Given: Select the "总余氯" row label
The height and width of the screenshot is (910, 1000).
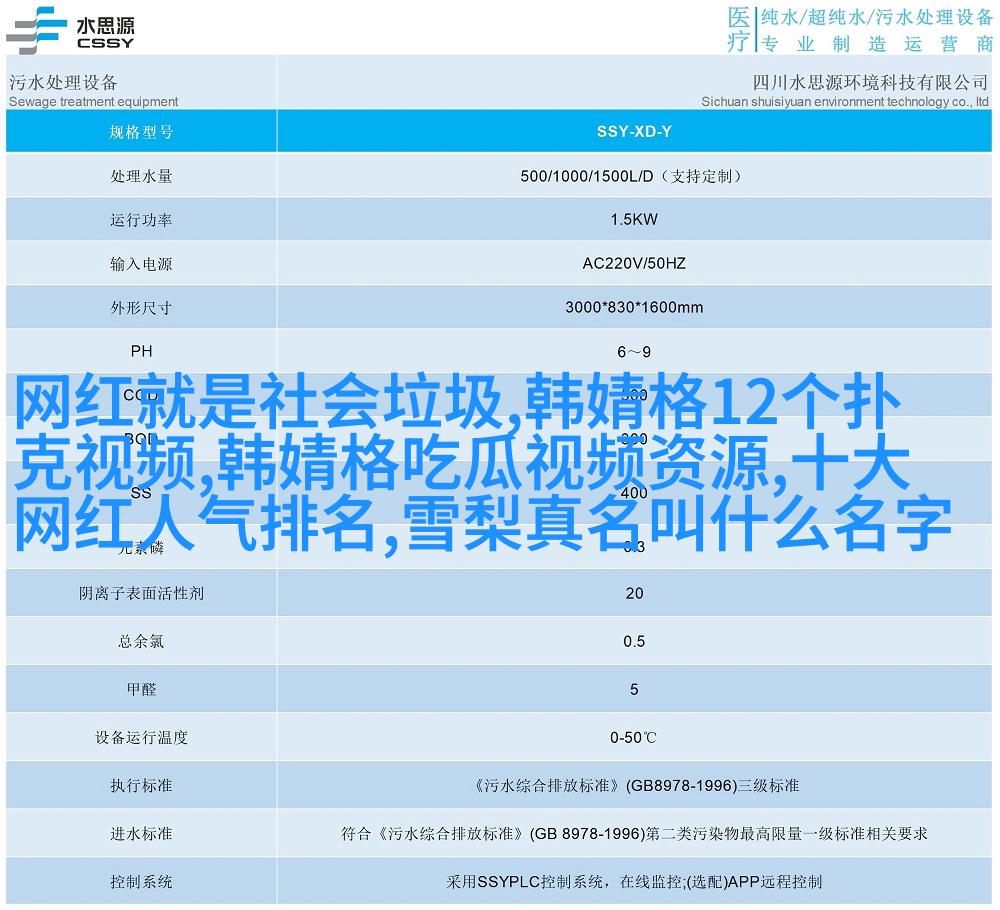Looking at the screenshot, I should [x=141, y=642].
